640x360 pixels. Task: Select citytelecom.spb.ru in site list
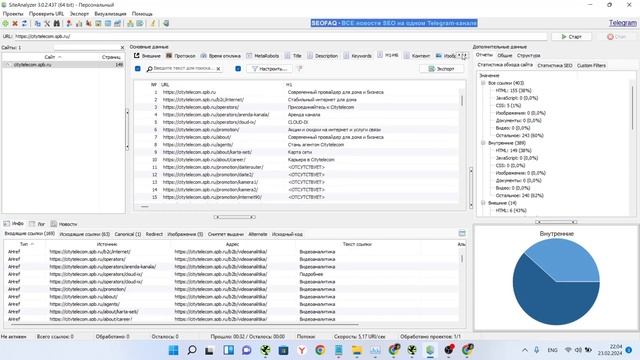click(63, 64)
